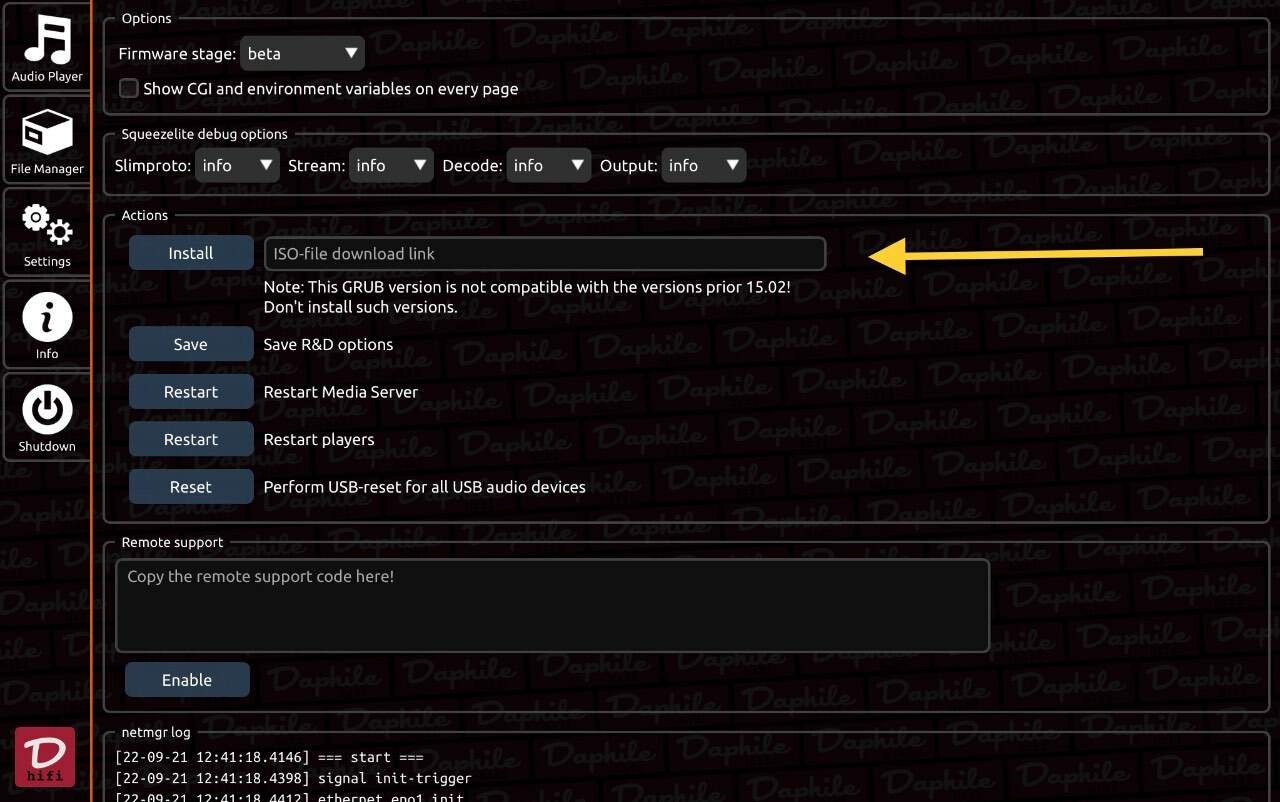
Task: Click the GRUB version compatibility note
Action: click(527, 297)
